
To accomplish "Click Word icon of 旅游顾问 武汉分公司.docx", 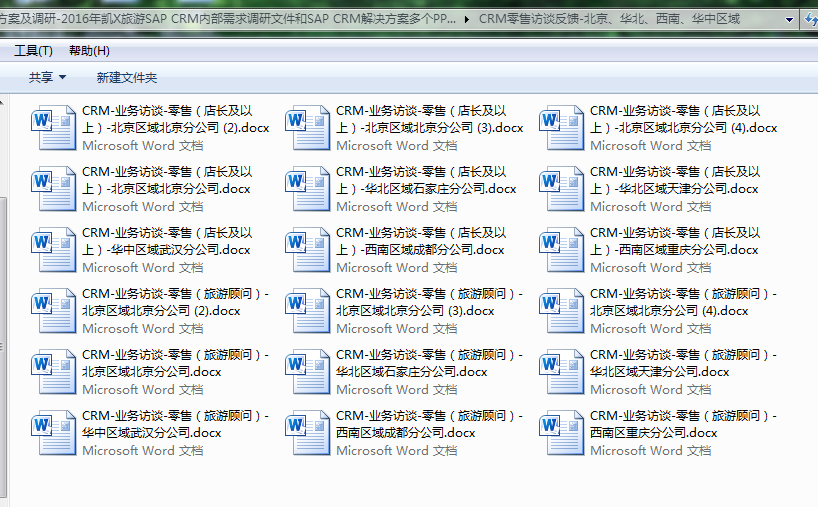I will coord(54,433).
